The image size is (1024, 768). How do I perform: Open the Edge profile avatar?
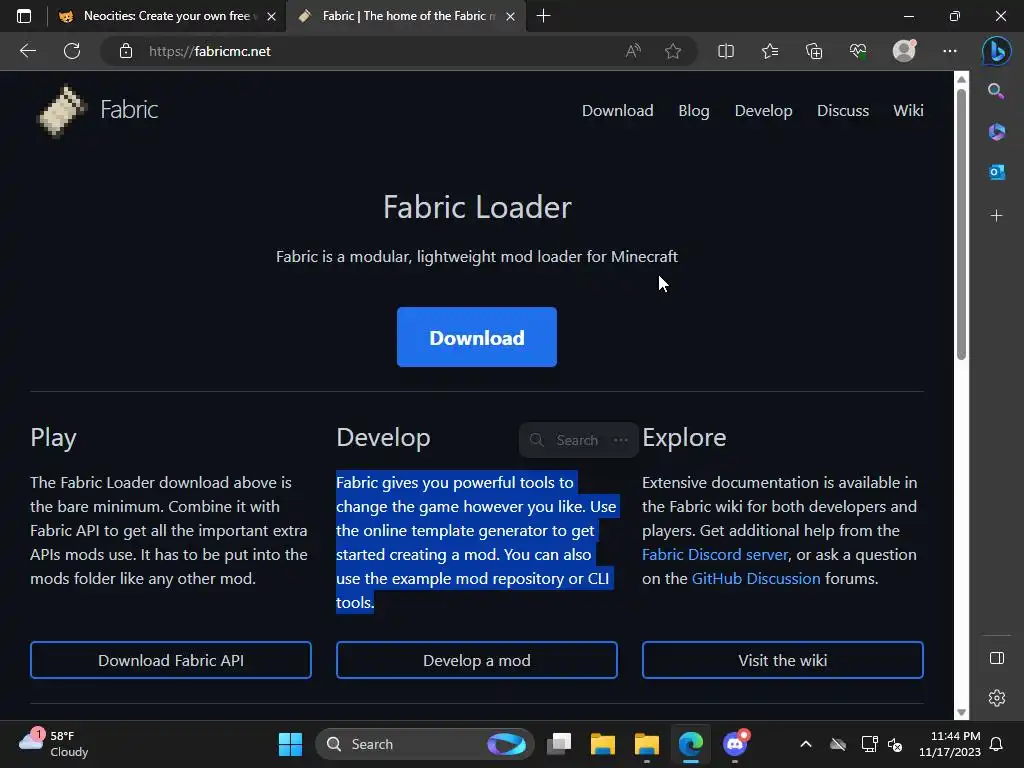coord(904,51)
